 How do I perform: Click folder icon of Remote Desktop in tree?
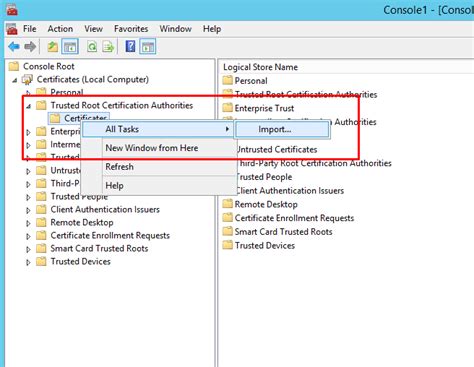tap(41, 222)
